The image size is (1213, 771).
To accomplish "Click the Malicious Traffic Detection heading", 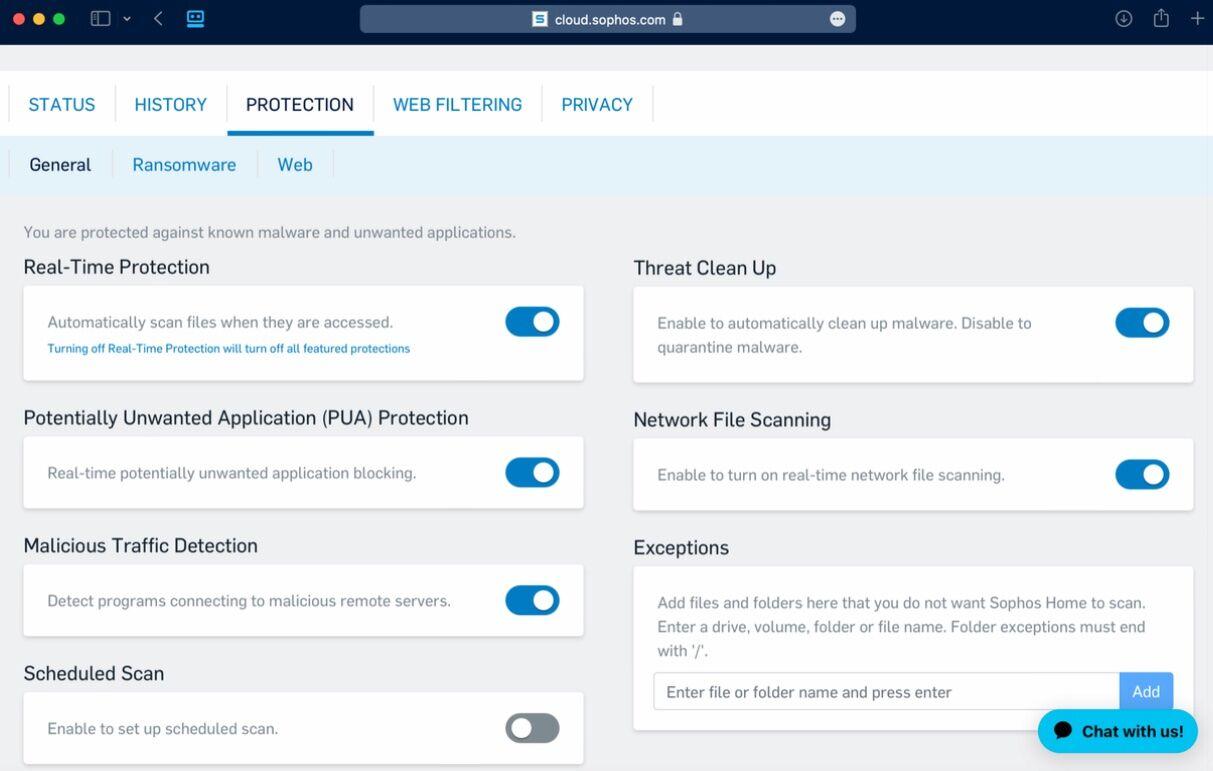I will pos(141,546).
